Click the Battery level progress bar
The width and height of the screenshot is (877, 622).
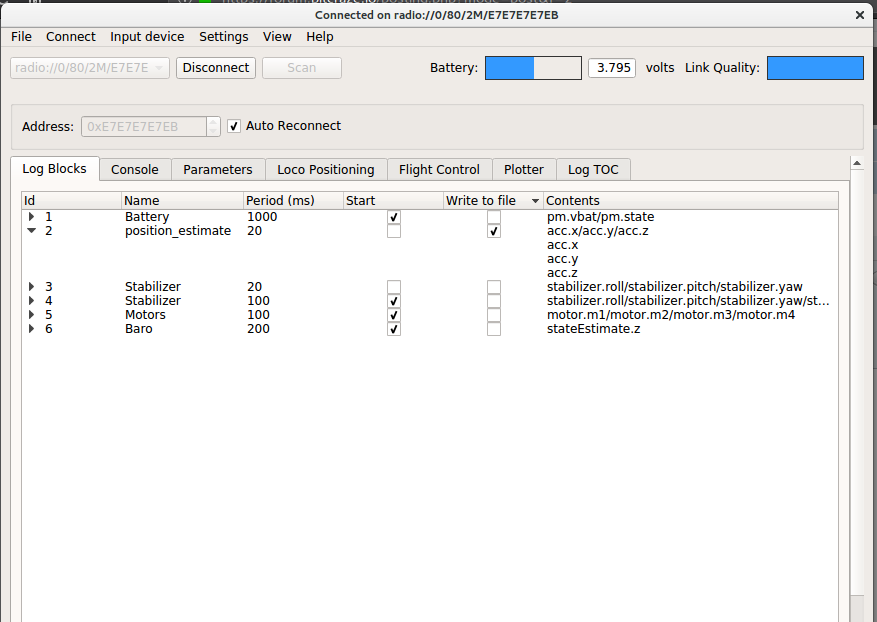click(x=533, y=68)
